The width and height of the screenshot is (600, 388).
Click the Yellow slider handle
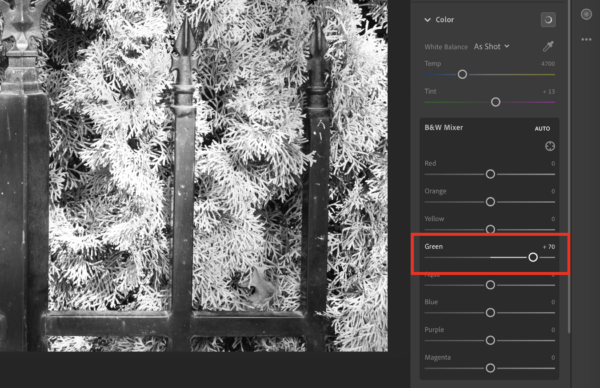coord(490,229)
